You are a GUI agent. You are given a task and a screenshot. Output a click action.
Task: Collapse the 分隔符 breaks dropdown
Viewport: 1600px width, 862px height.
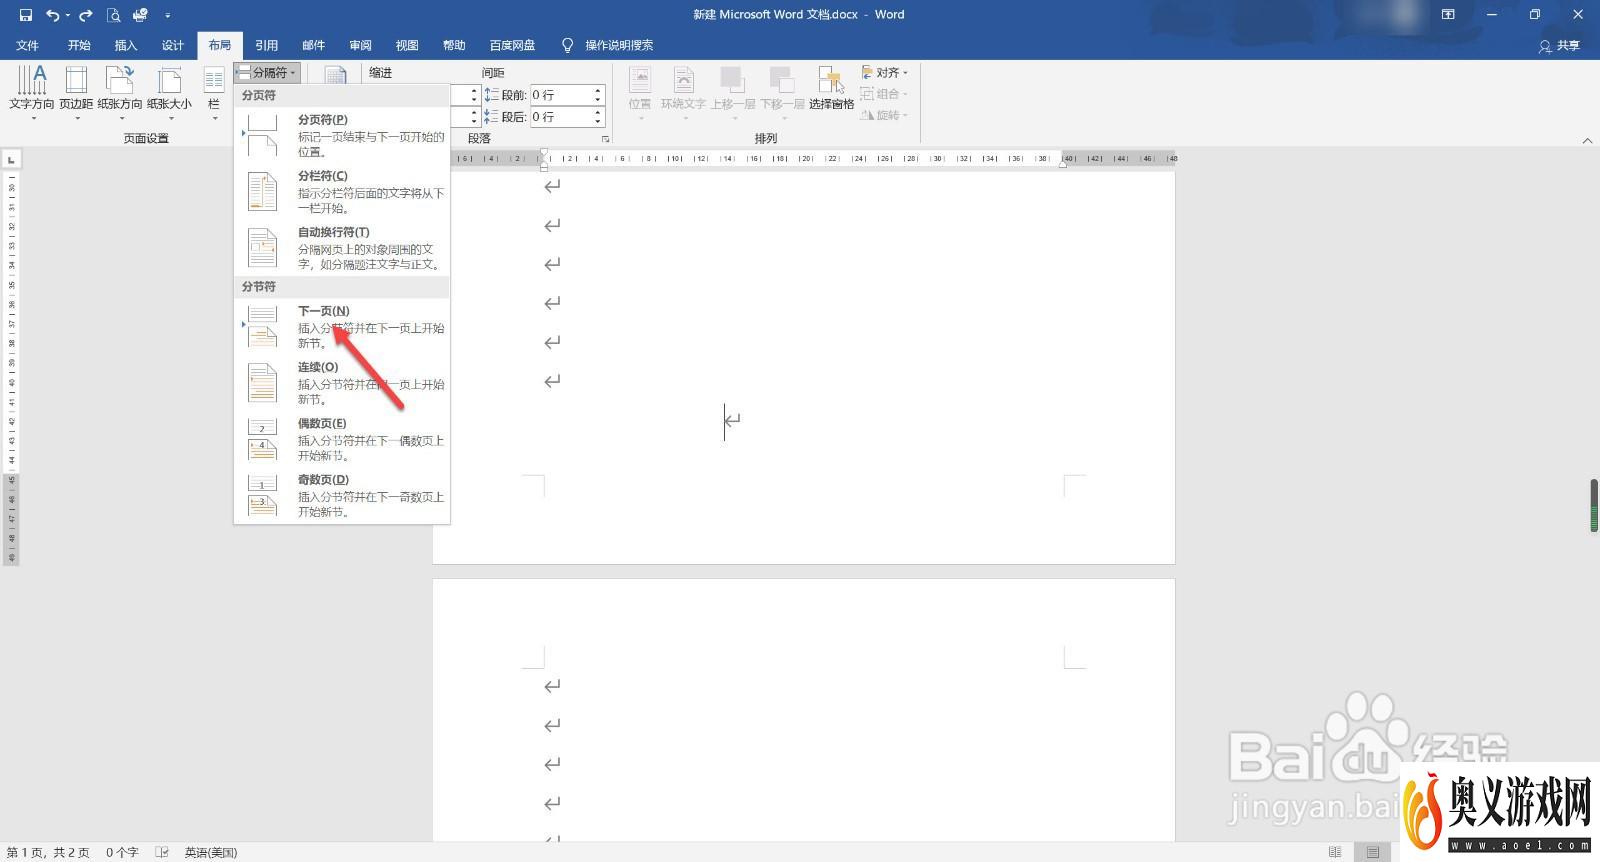coord(266,73)
